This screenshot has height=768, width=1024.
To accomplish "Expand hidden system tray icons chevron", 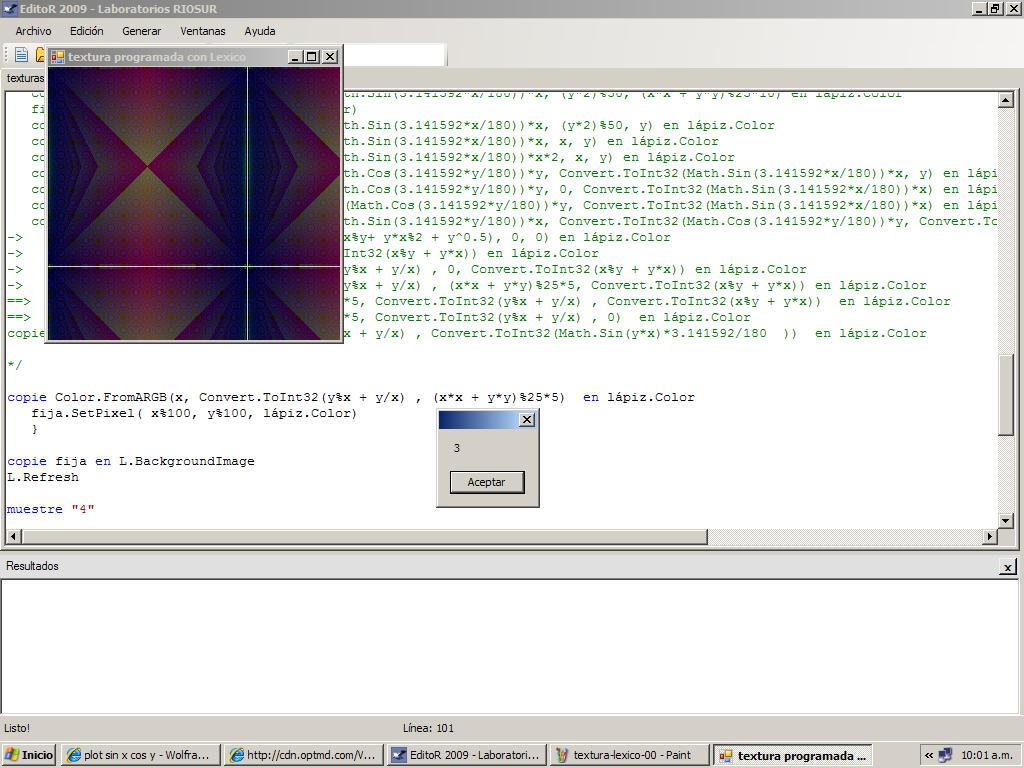I will [929, 755].
